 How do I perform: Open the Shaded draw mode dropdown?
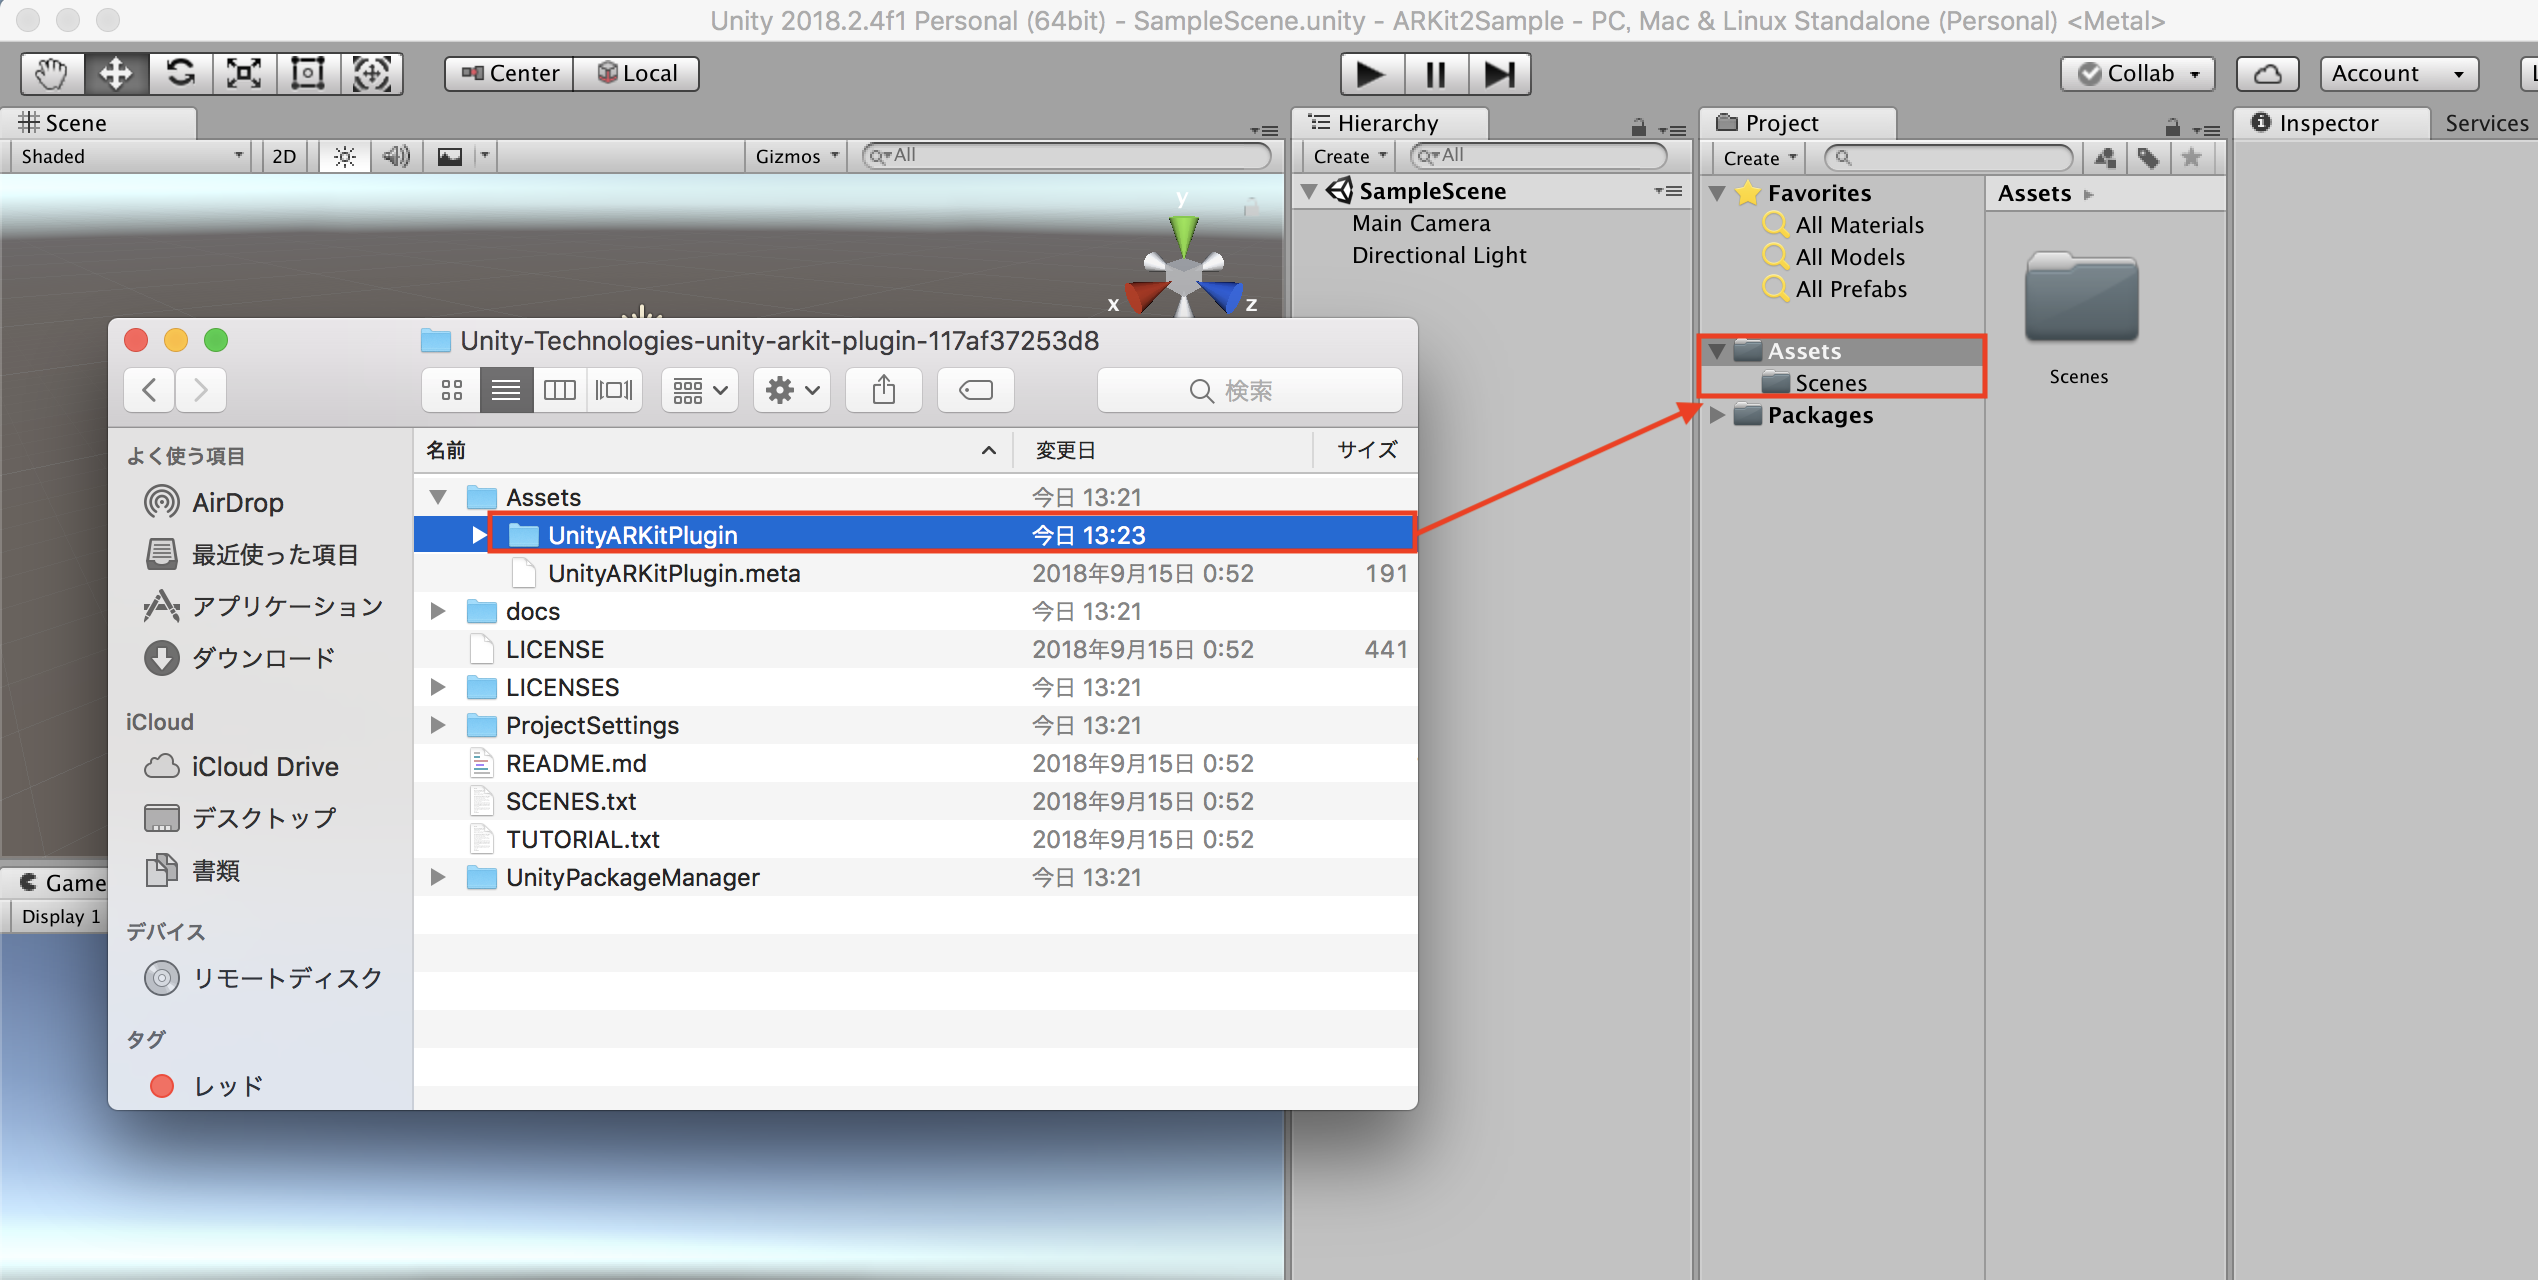tap(130, 156)
